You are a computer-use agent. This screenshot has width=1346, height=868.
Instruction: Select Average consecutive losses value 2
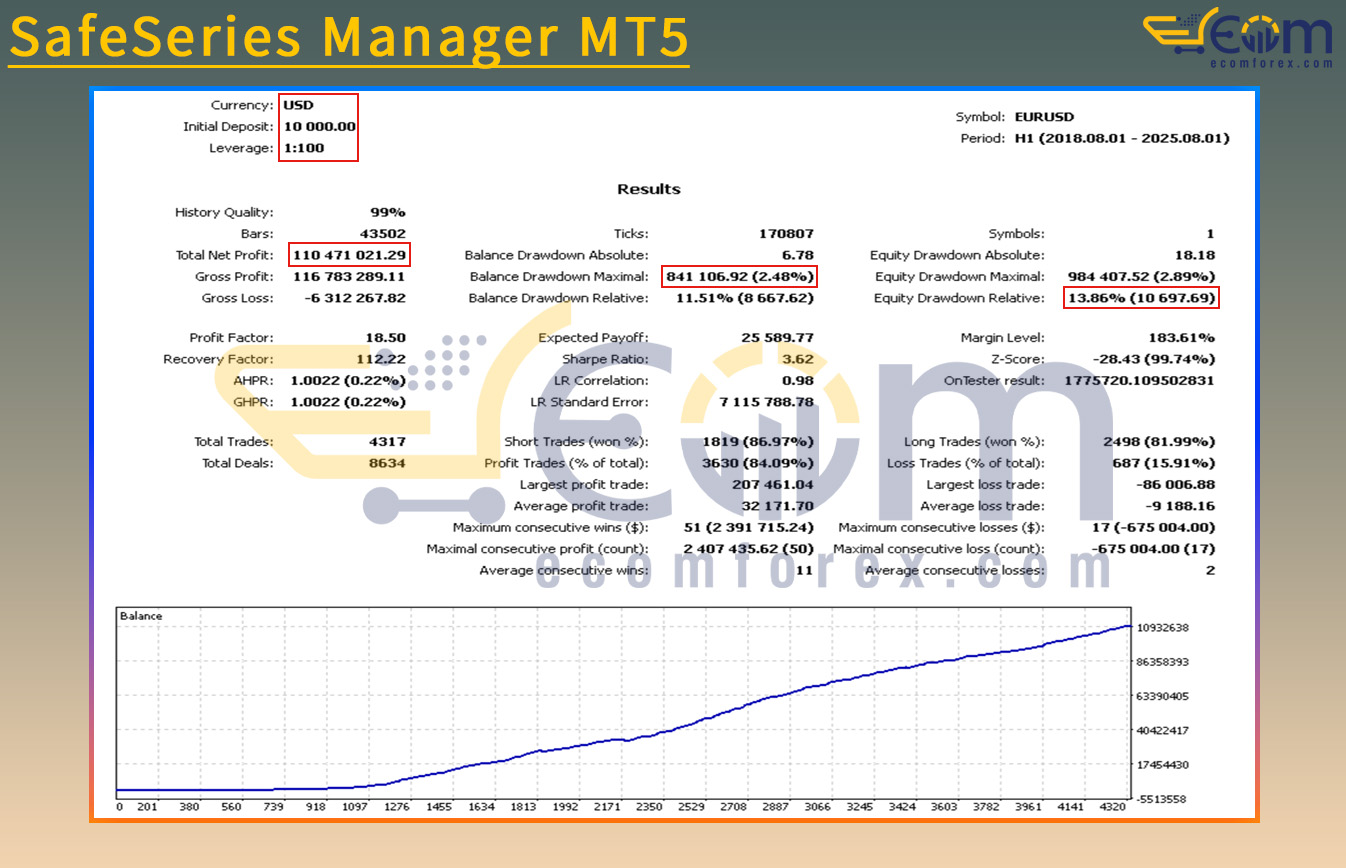(x=1210, y=570)
